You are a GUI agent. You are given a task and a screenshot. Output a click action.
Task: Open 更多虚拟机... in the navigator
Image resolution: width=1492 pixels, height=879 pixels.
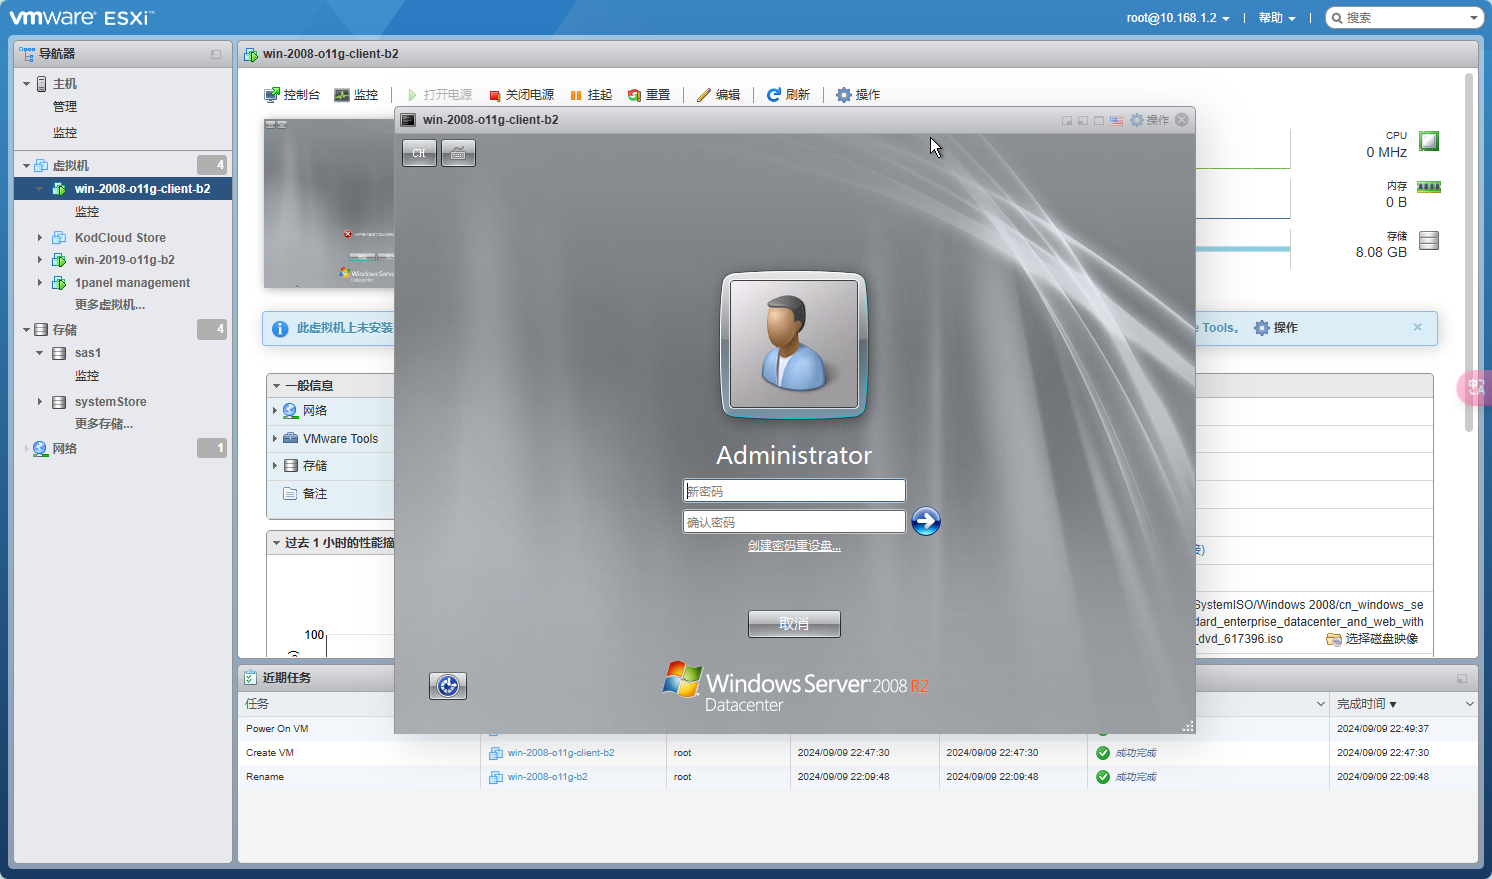(x=110, y=305)
